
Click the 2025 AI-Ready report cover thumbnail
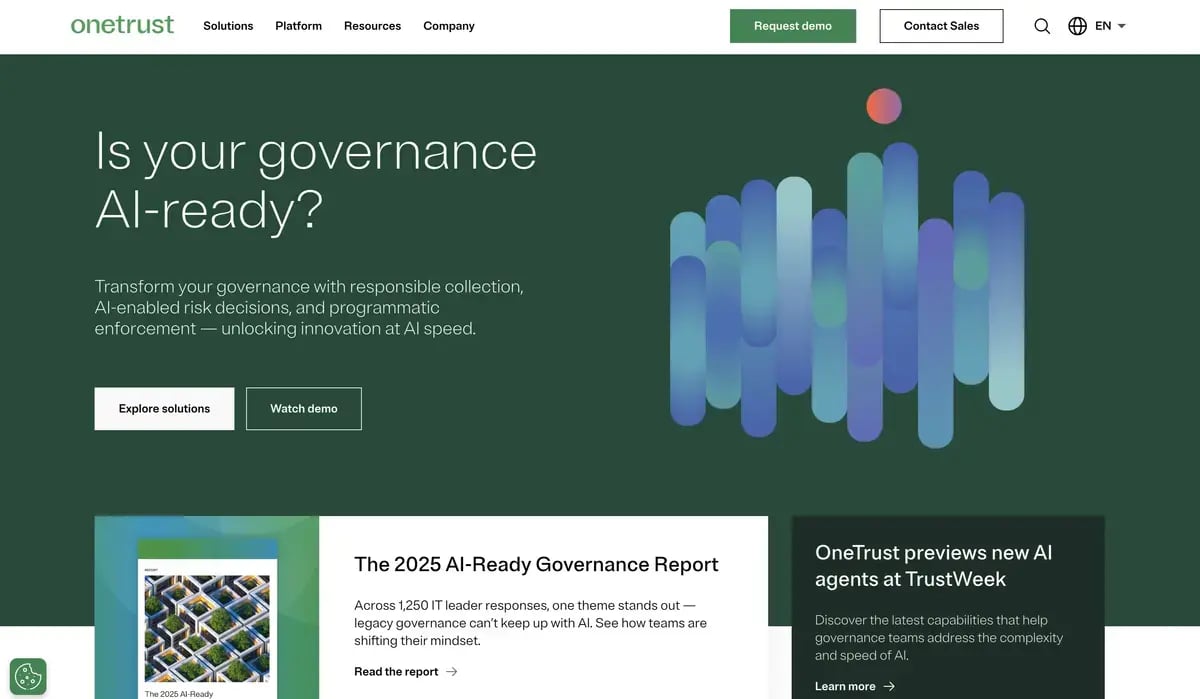click(206, 620)
